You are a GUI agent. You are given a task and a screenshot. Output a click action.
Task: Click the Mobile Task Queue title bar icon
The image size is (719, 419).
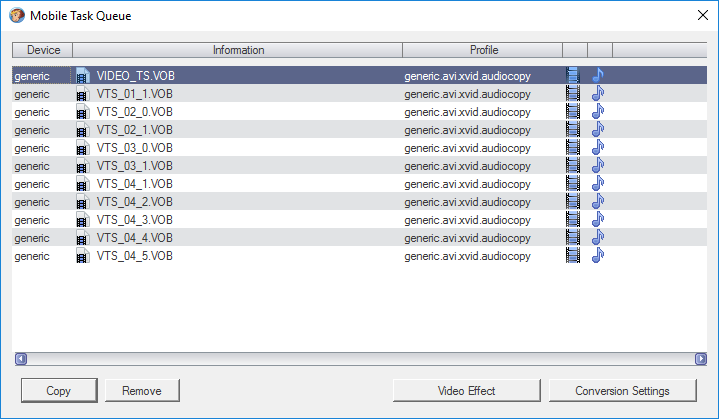16,16
